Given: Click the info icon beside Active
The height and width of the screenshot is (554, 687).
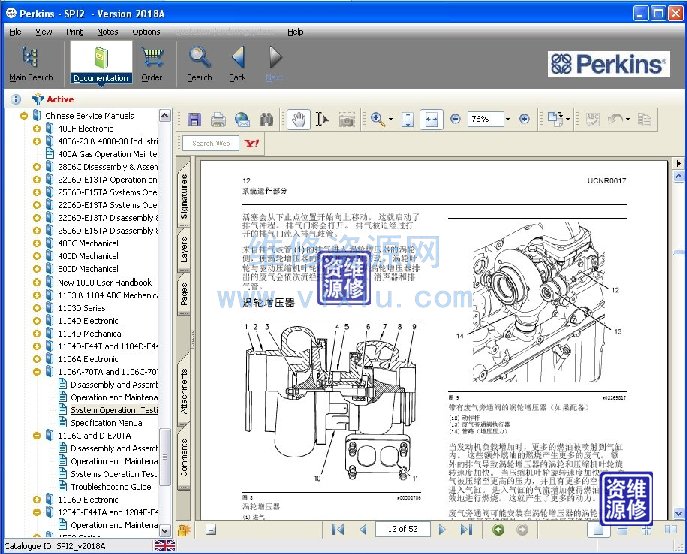Looking at the screenshot, I should click(x=16, y=99).
